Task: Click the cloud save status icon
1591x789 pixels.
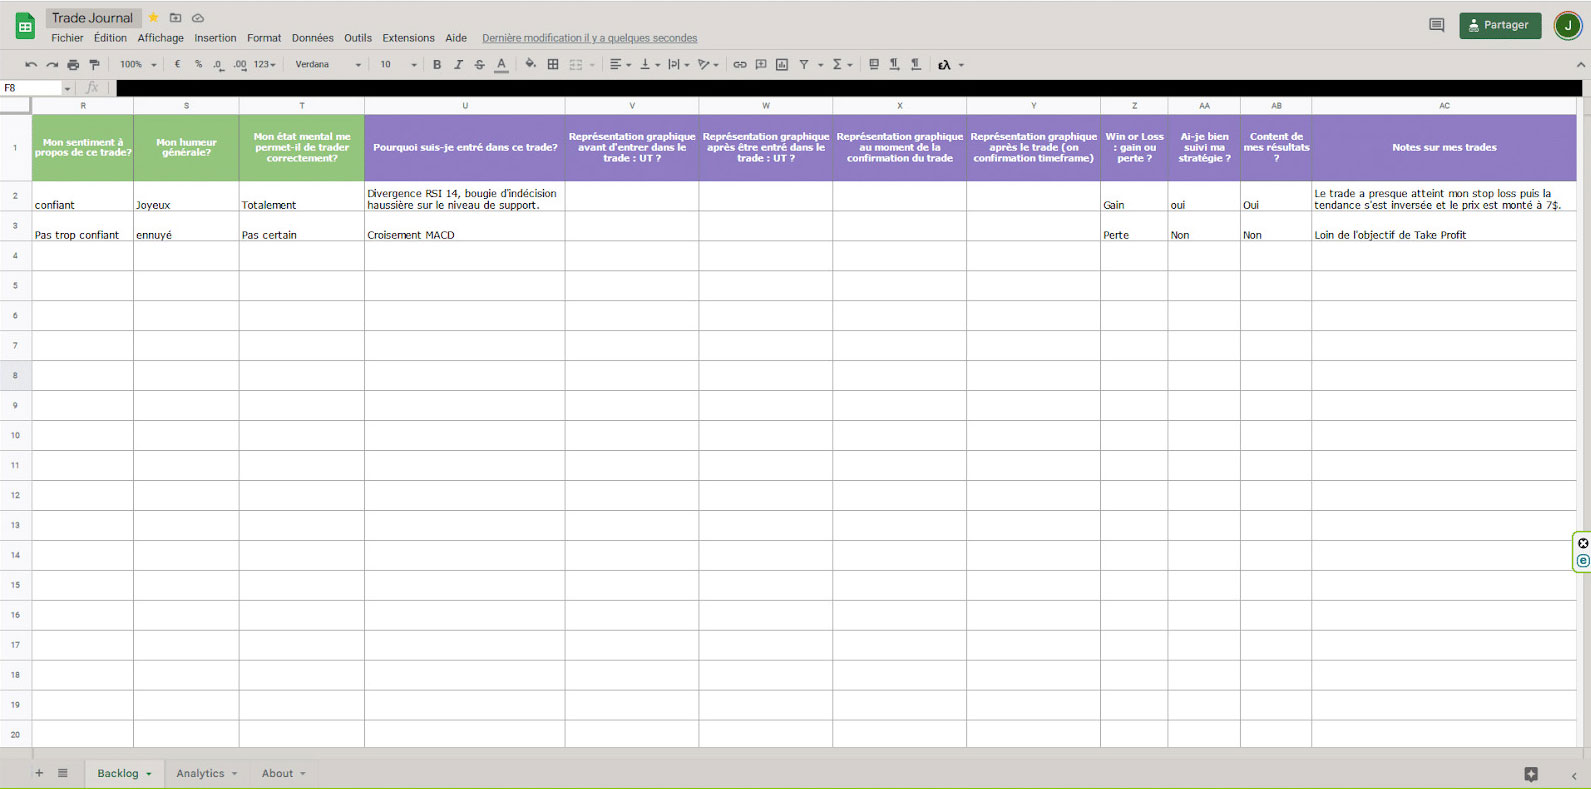Action: click(198, 18)
